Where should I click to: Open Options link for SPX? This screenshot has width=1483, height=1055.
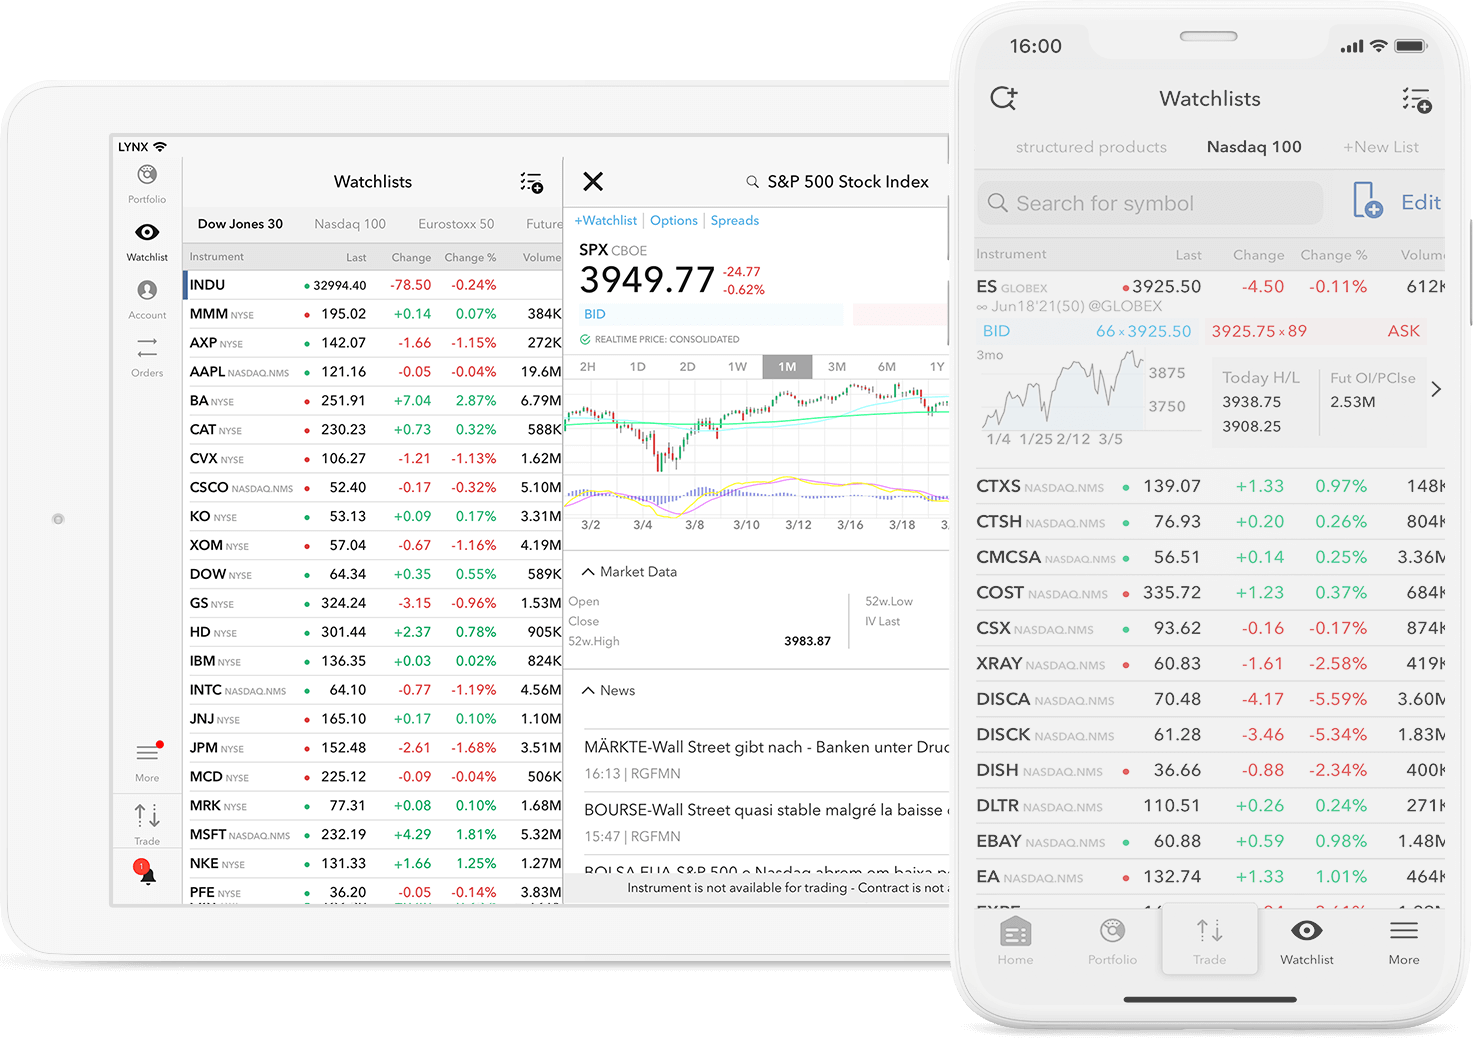(x=674, y=221)
